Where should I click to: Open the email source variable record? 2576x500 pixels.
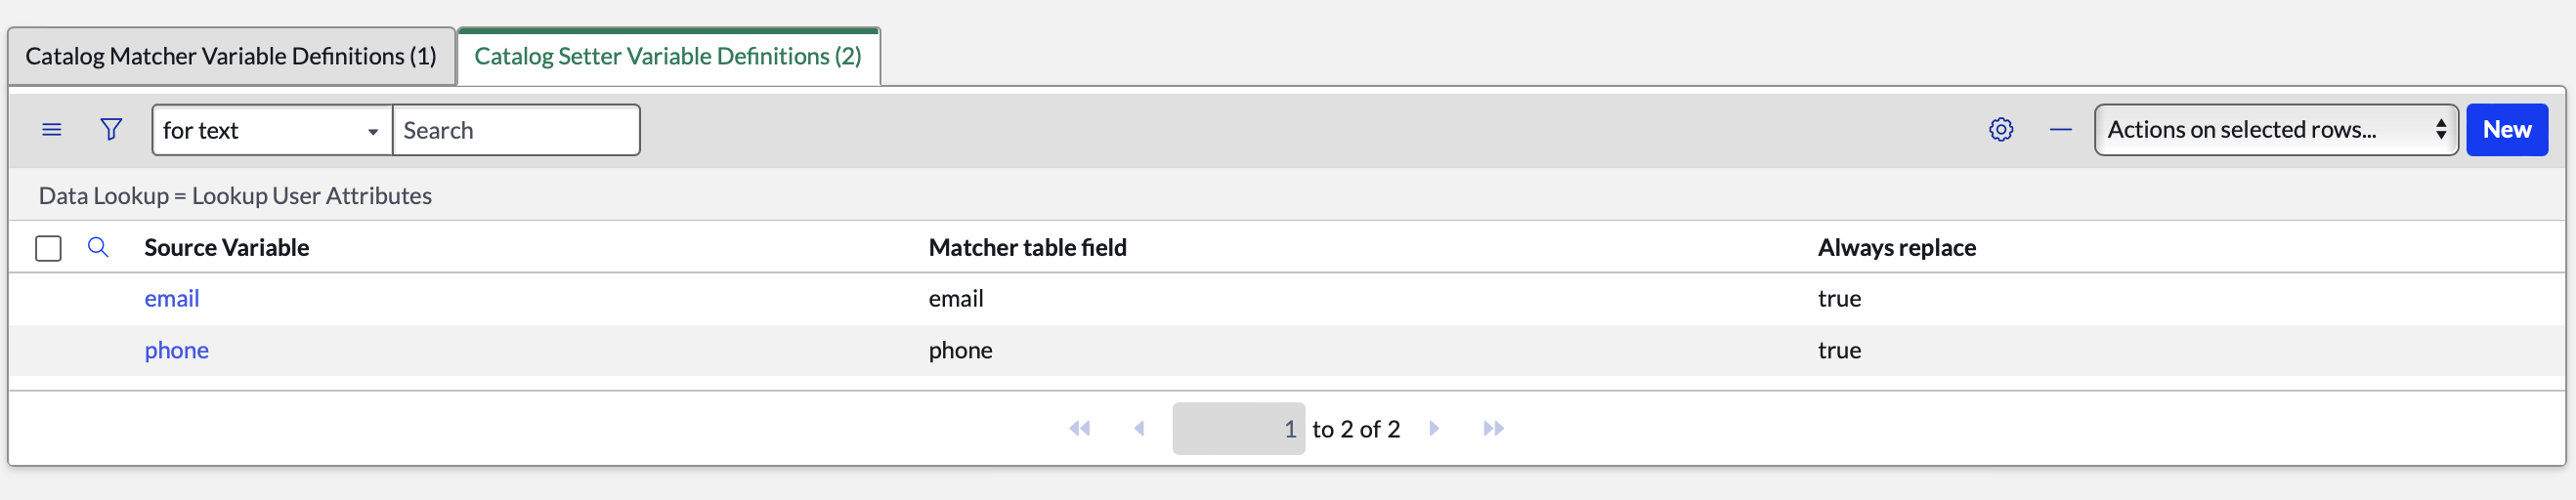click(172, 299)
